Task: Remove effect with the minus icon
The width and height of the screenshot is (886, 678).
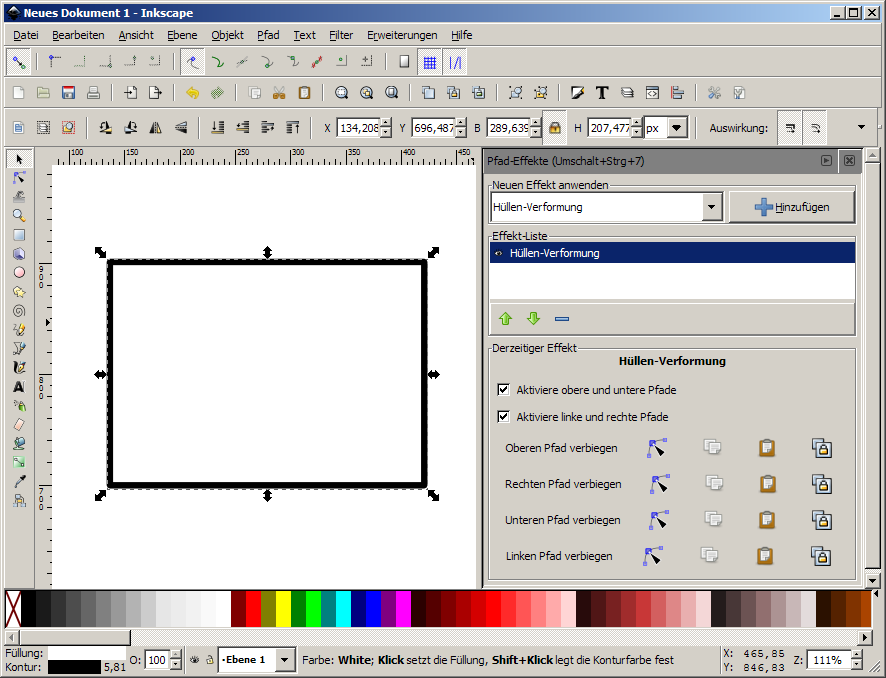Action: pyautogui.click(x=561, y=319)
